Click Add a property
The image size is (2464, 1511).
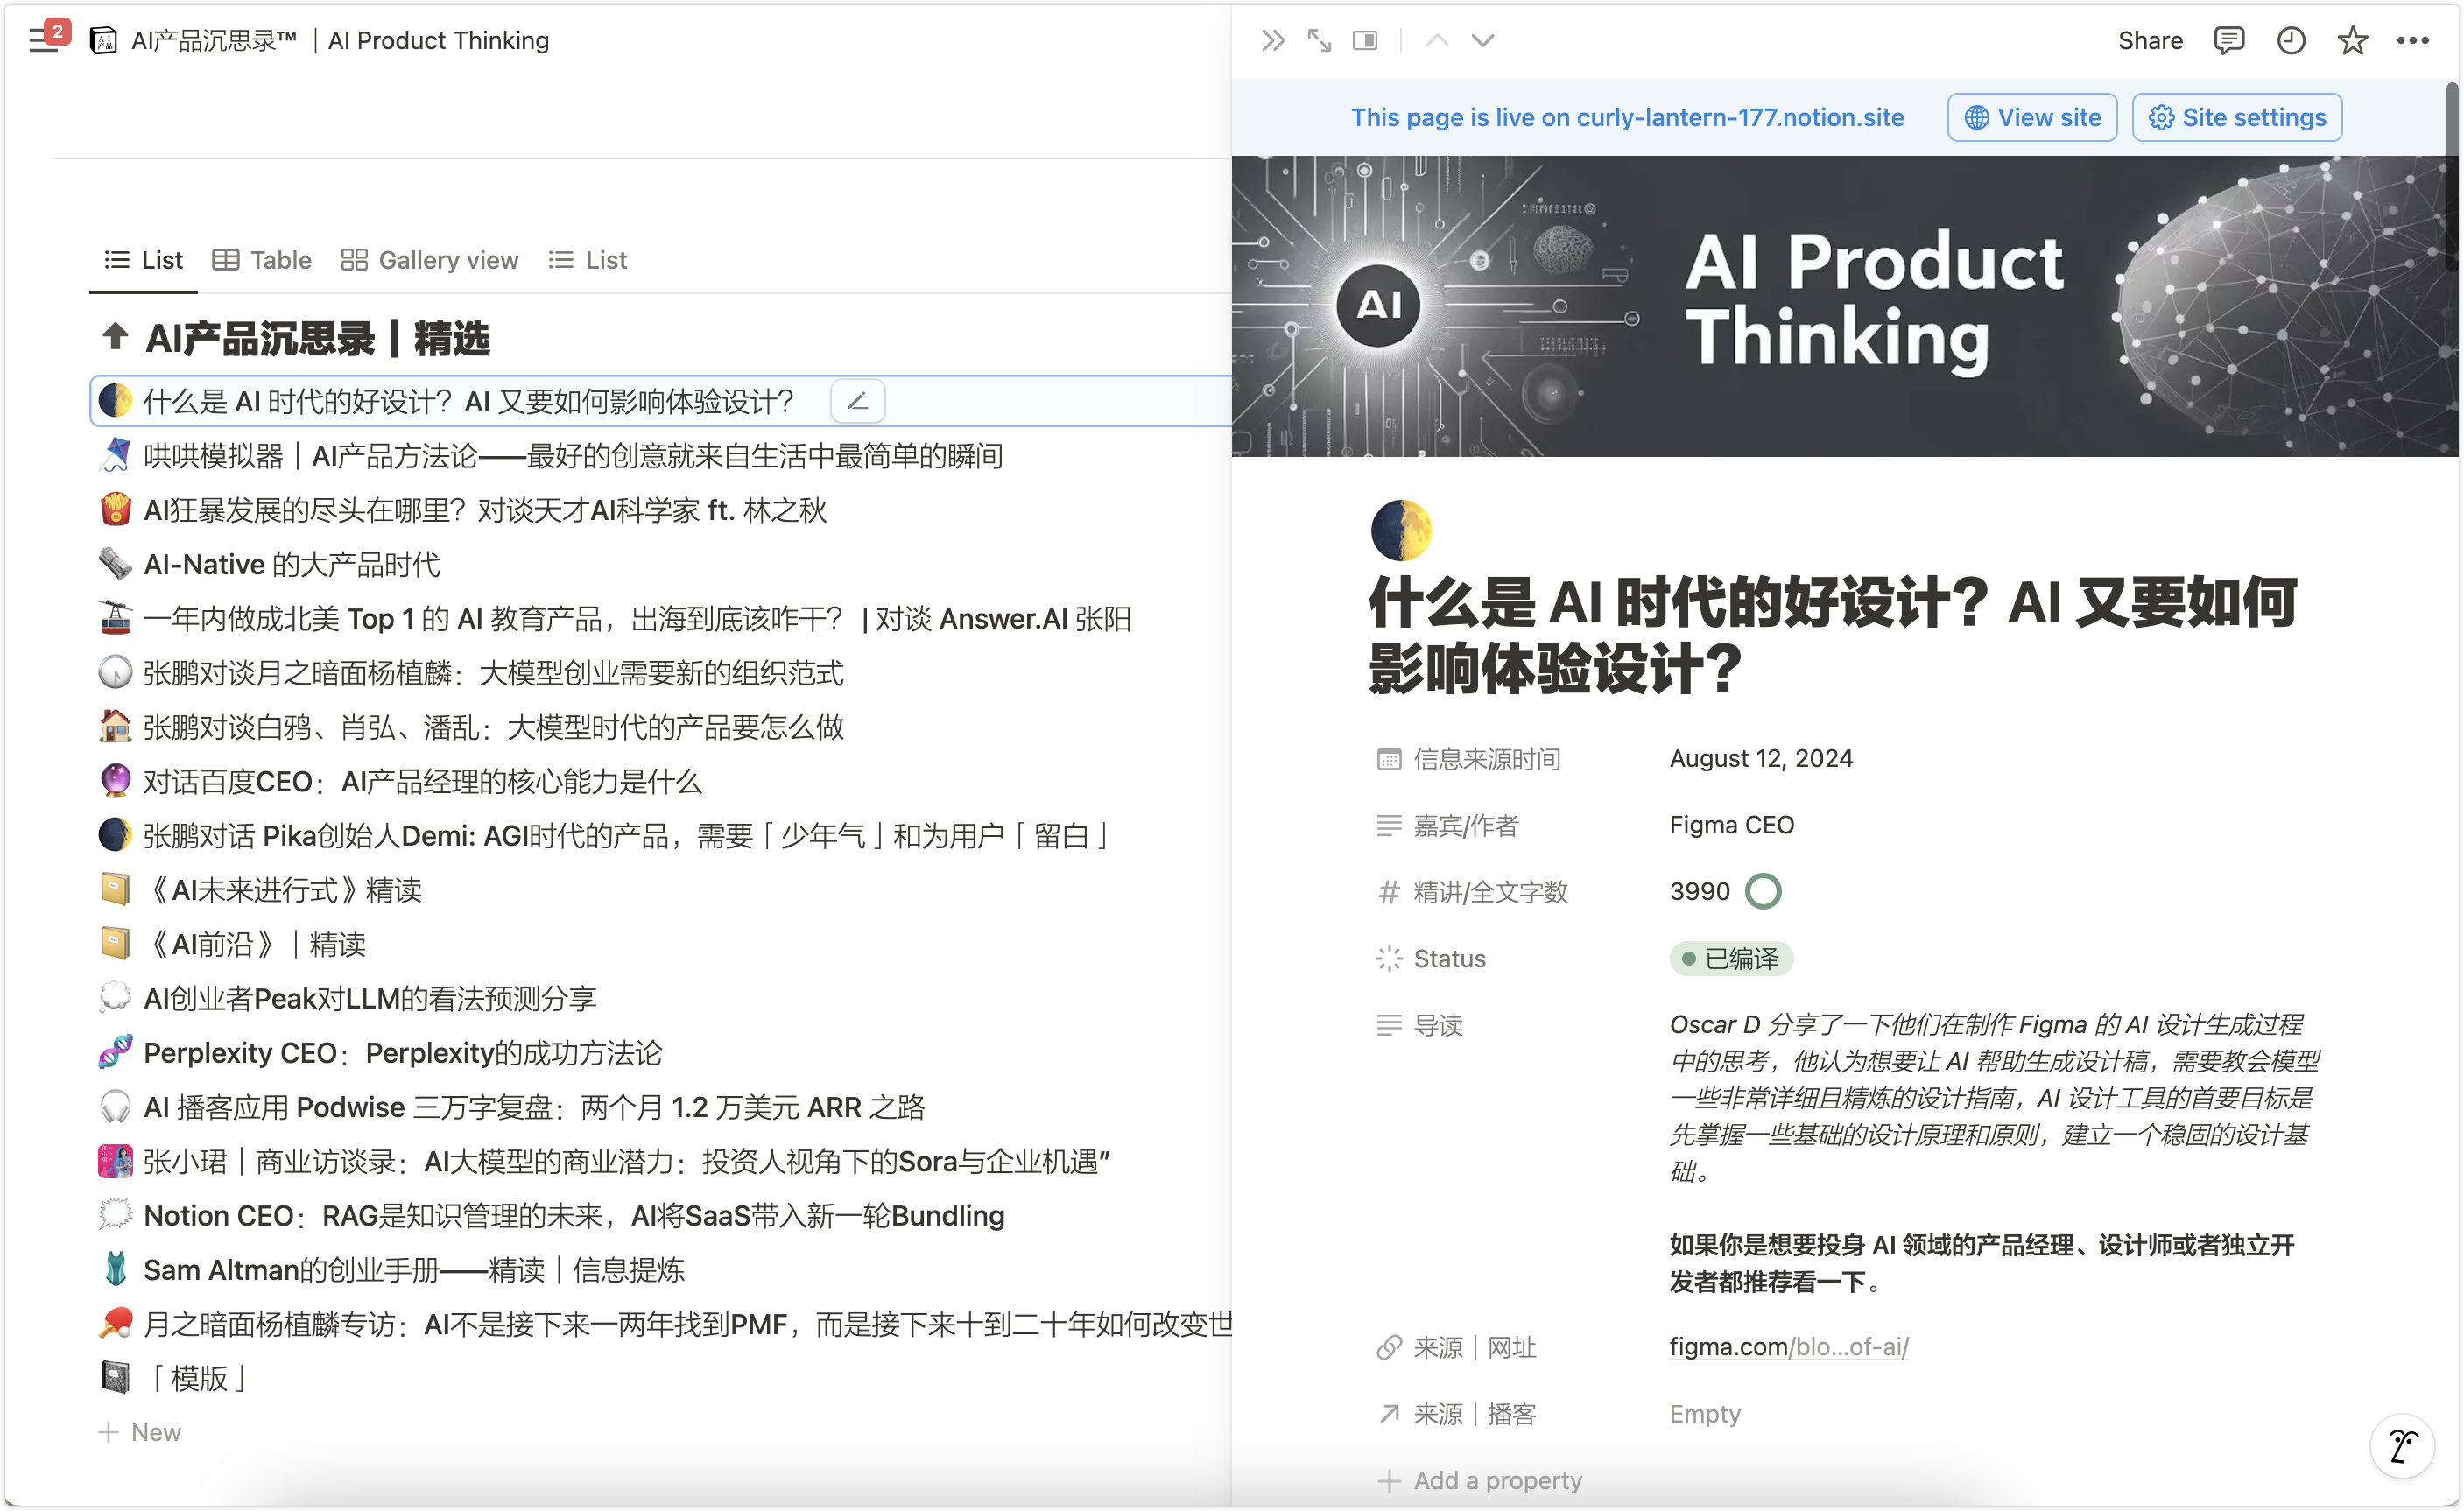point(1480,1481)
